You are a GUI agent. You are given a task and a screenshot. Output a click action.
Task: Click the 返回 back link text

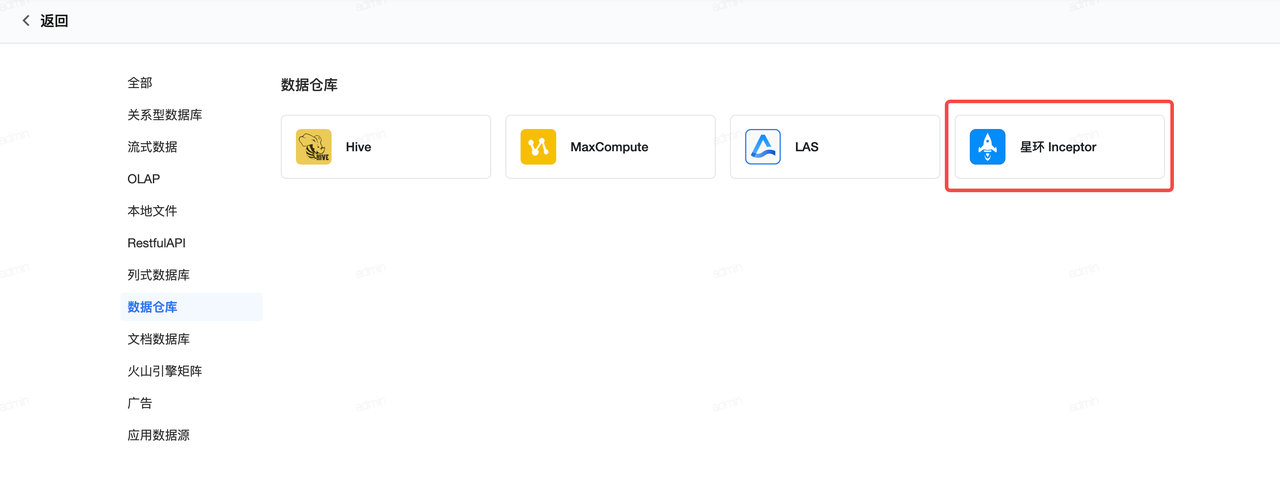click(54, 21)
